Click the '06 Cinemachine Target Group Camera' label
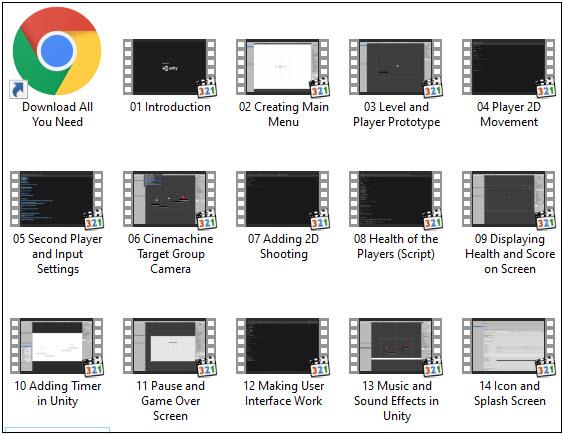This screenshot has width=563, height=434. pyautogui.click(x=171, y=254)
